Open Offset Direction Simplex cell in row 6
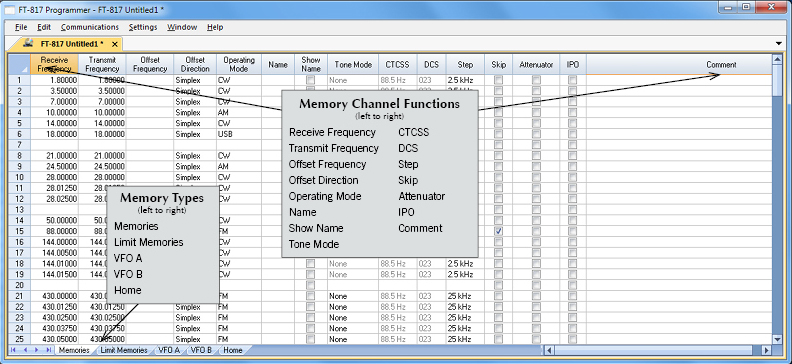Screen dimensions: 792x364 194,134
